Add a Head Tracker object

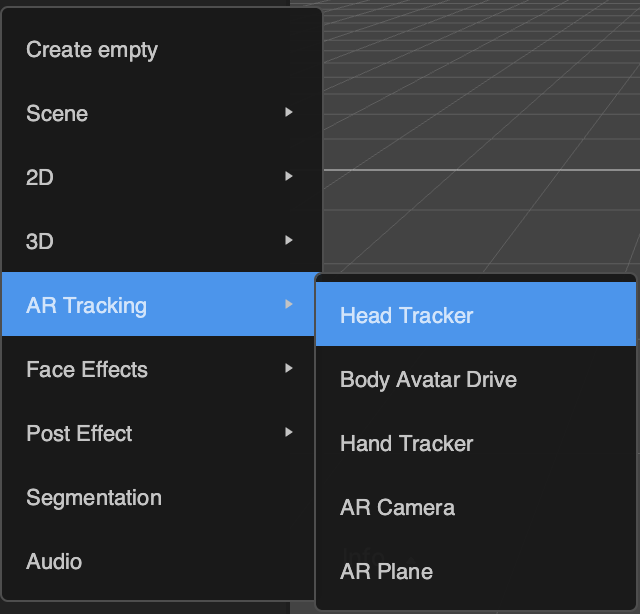tap(476, 314)
